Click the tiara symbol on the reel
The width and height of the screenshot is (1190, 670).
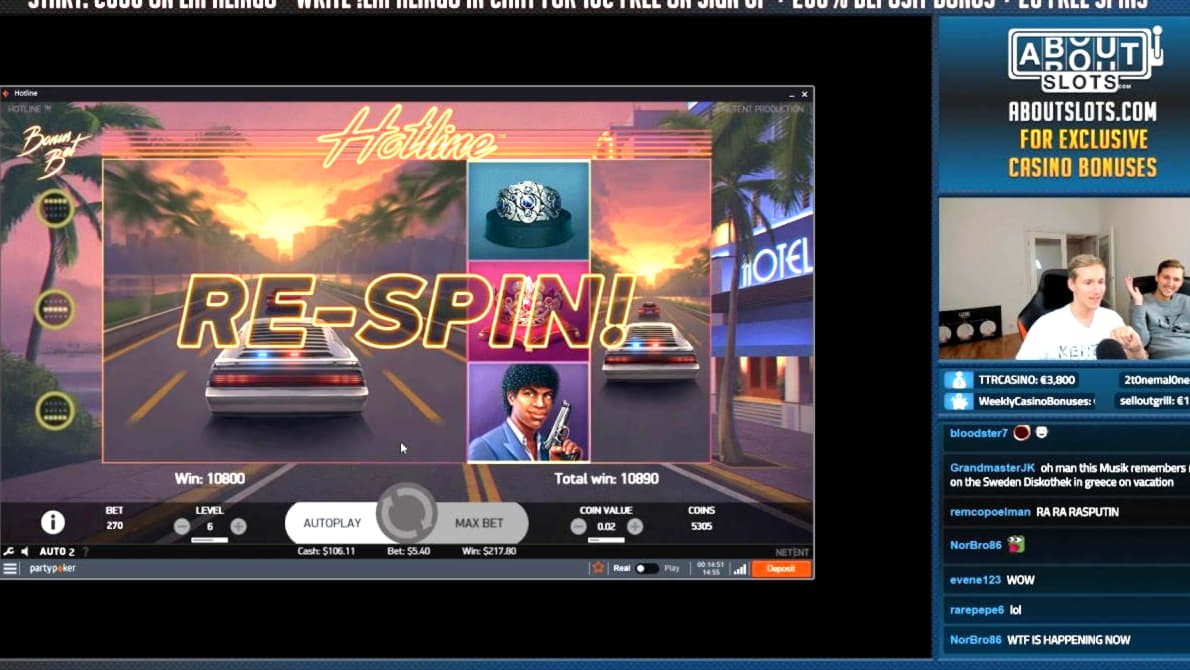tap(528, 312)
